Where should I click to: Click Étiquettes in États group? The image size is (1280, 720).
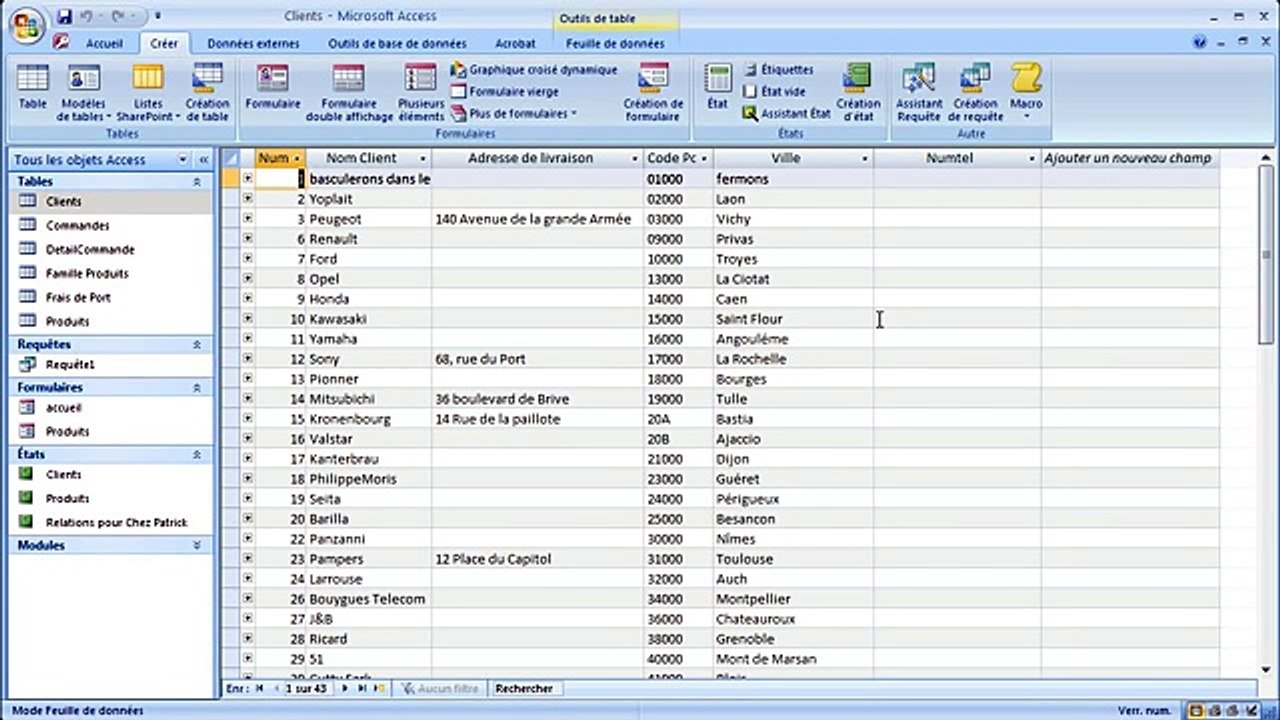pyautogui.click(x=779, y=70)
